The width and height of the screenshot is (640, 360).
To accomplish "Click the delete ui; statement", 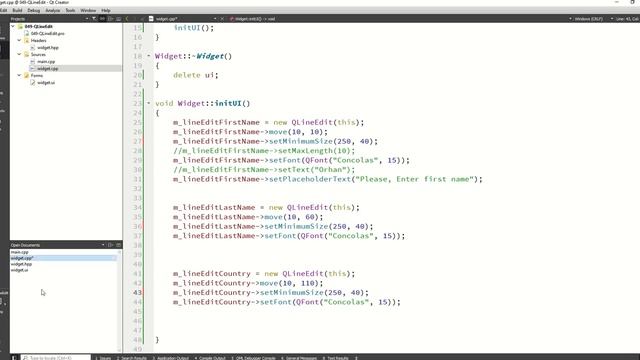I will 196,75.
